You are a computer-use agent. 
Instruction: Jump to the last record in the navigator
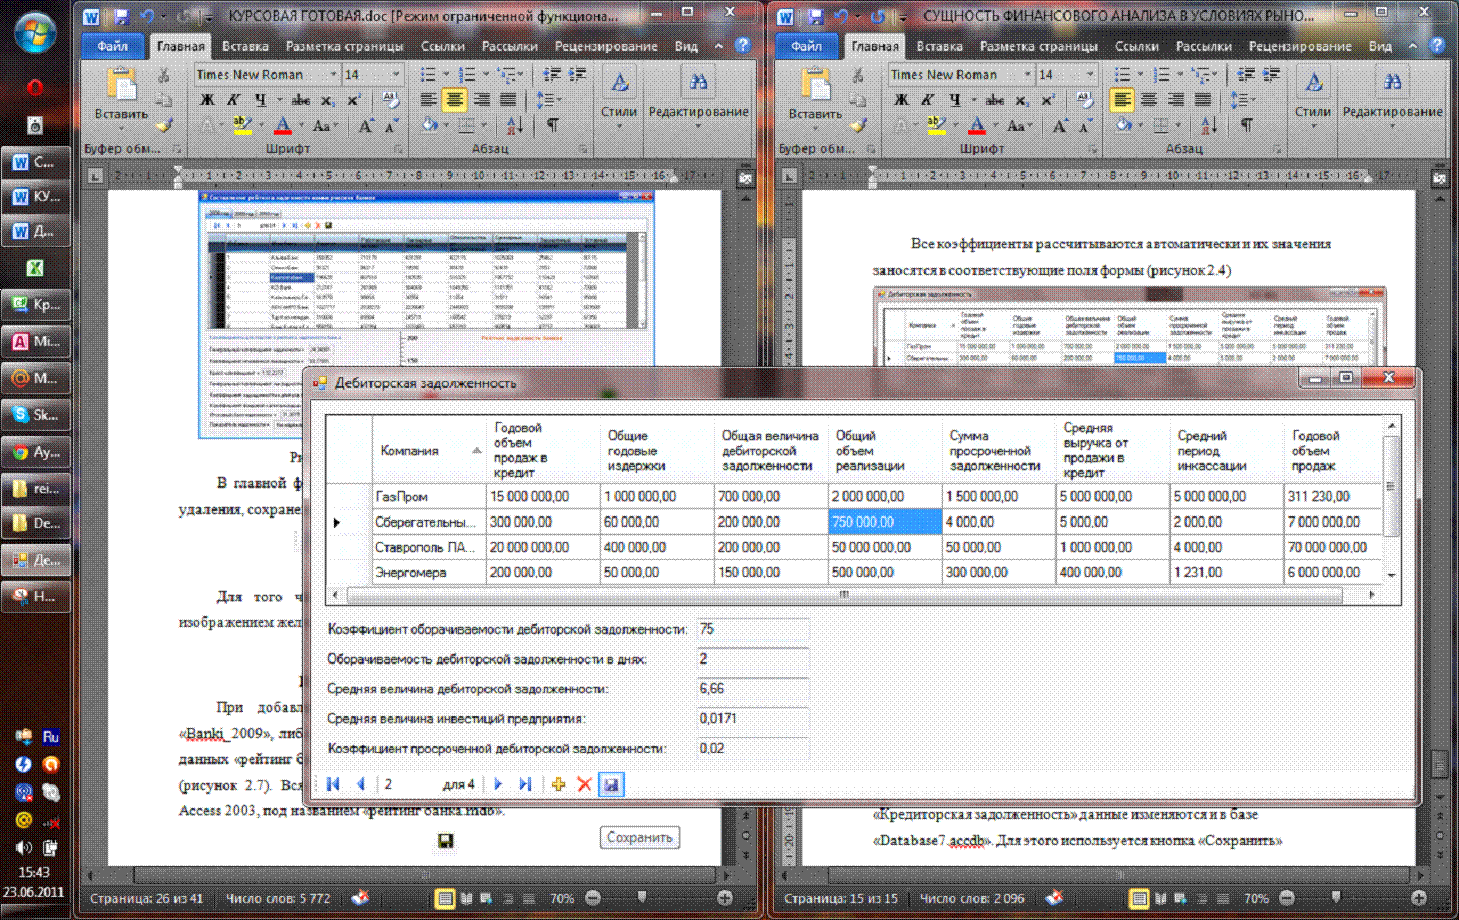525,785
